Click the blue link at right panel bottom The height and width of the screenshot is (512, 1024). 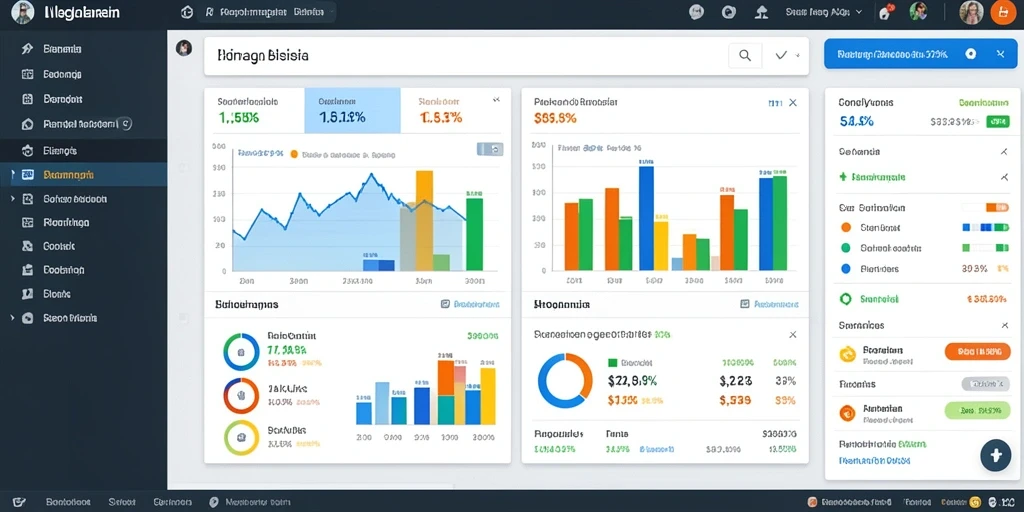[874, 460]
